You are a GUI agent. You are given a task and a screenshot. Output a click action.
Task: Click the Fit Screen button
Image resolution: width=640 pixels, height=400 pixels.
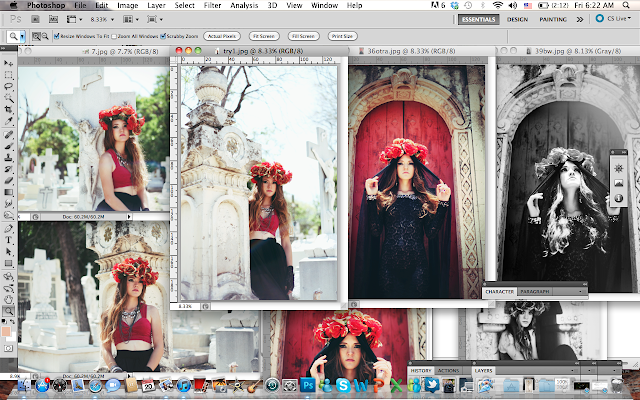click(264, 36)
